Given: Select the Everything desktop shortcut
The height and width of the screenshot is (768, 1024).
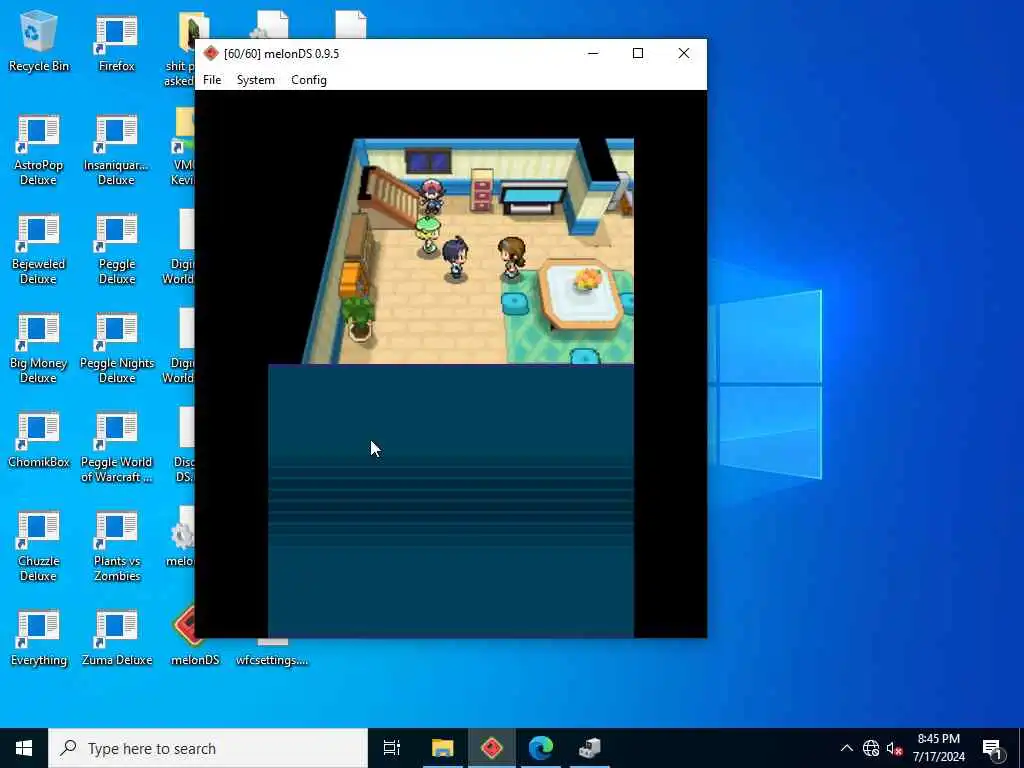Looking at the screenshot, I should tap(39, 638).
